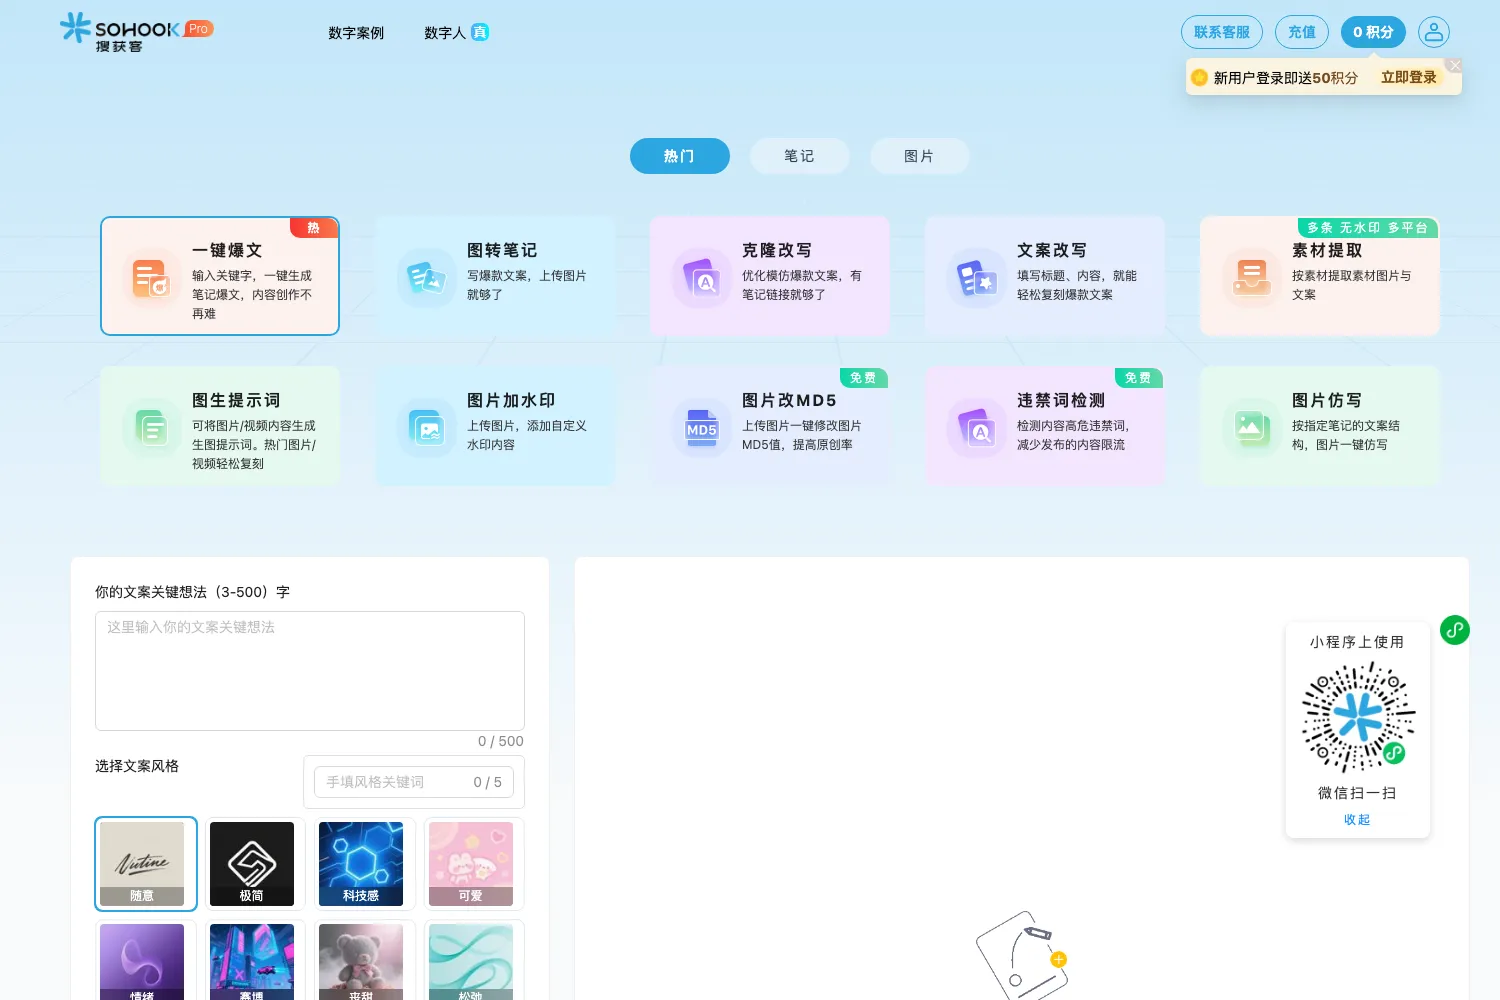The height and width of the screenshot is (1000, 1500).
Task: Open the user profile icon
Action: [x=1433, y=32]
